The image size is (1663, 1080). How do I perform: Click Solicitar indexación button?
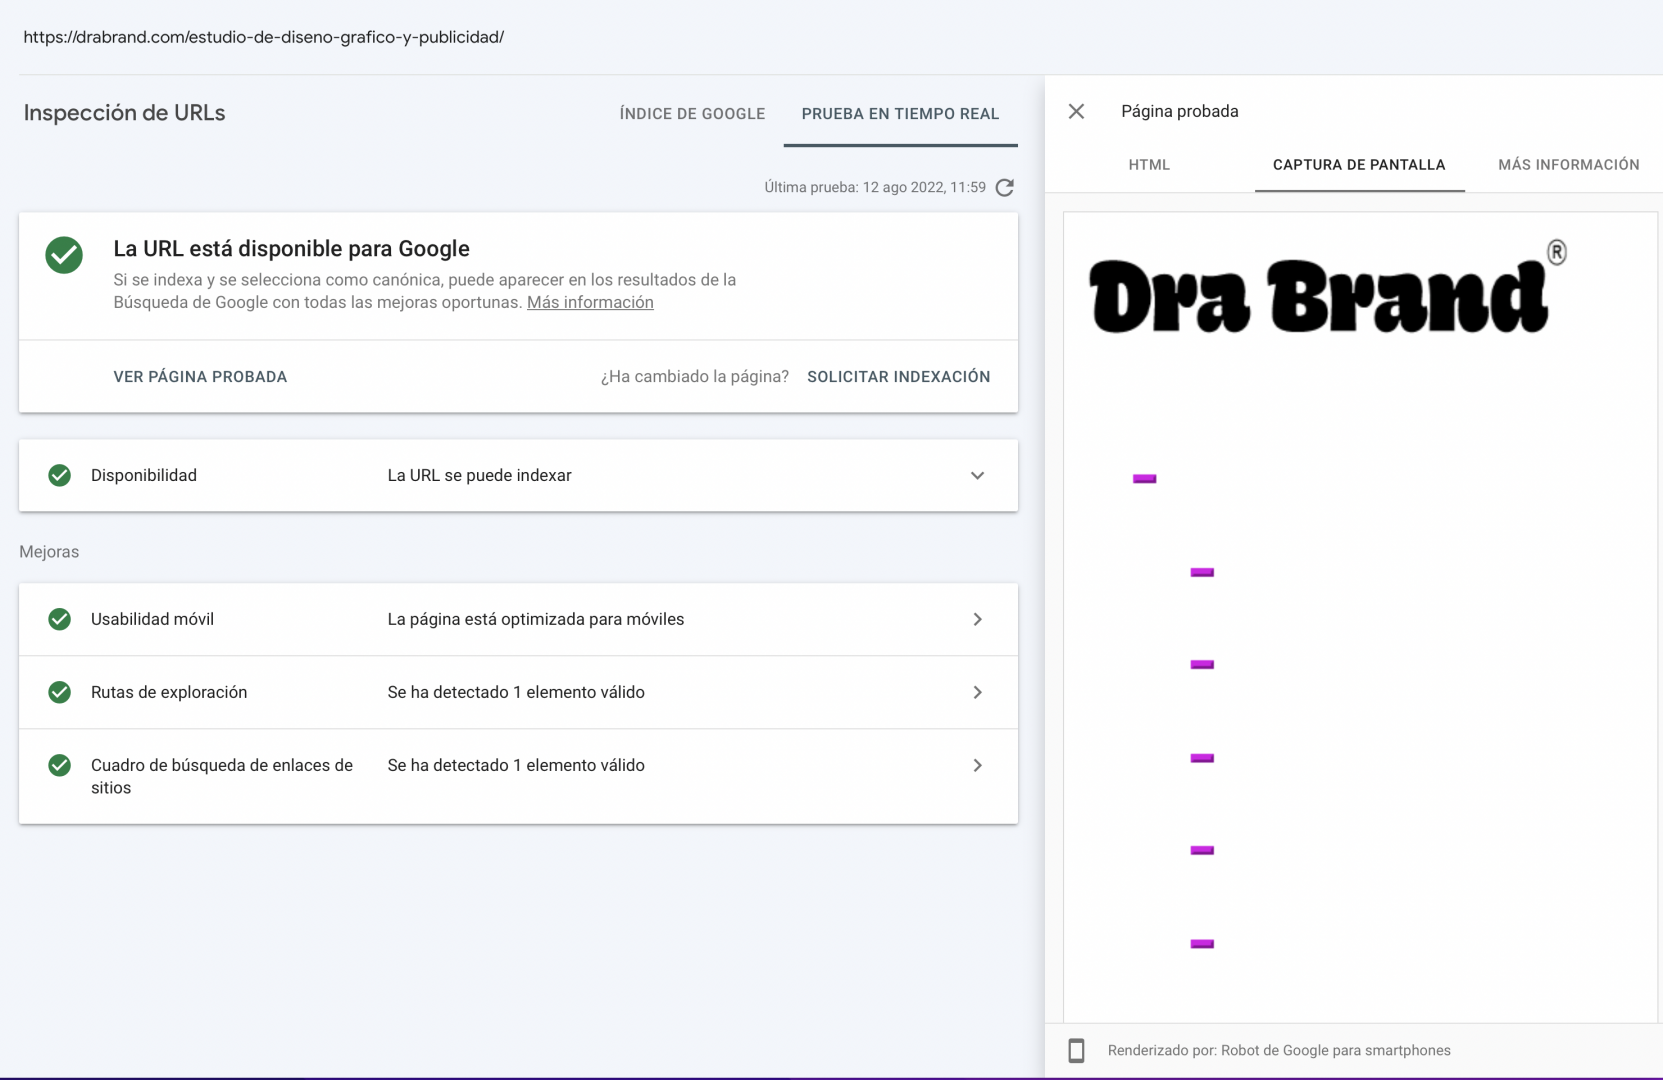(x=898, y=377)
